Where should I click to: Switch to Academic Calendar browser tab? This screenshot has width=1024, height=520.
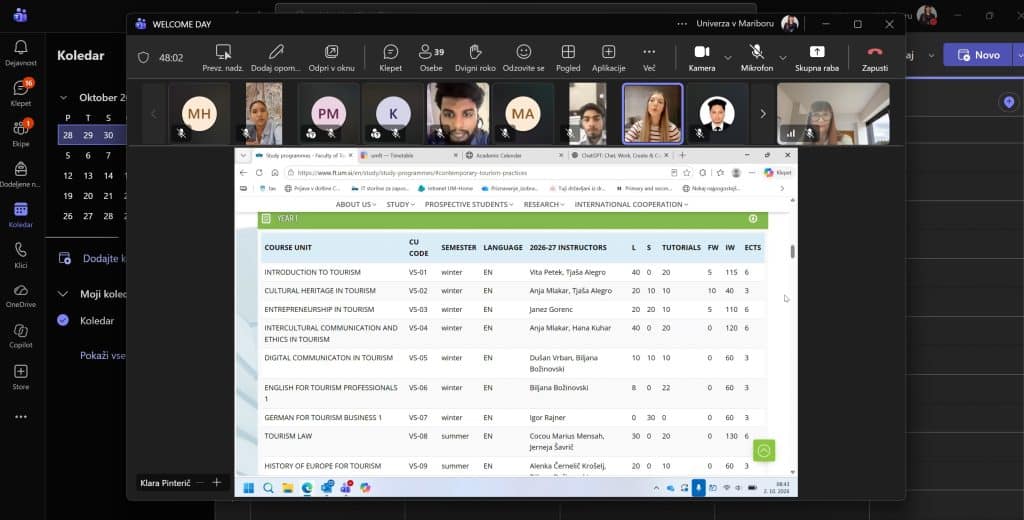[514, 155]
